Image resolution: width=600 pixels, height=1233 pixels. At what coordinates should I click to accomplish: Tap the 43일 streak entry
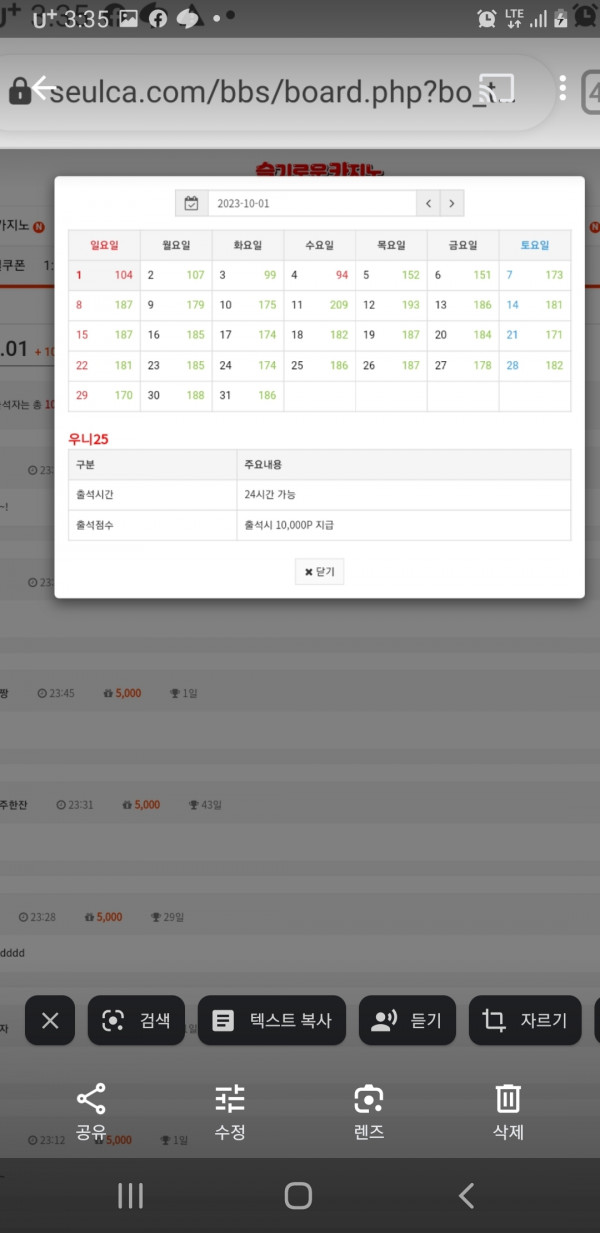pos(204,804)
